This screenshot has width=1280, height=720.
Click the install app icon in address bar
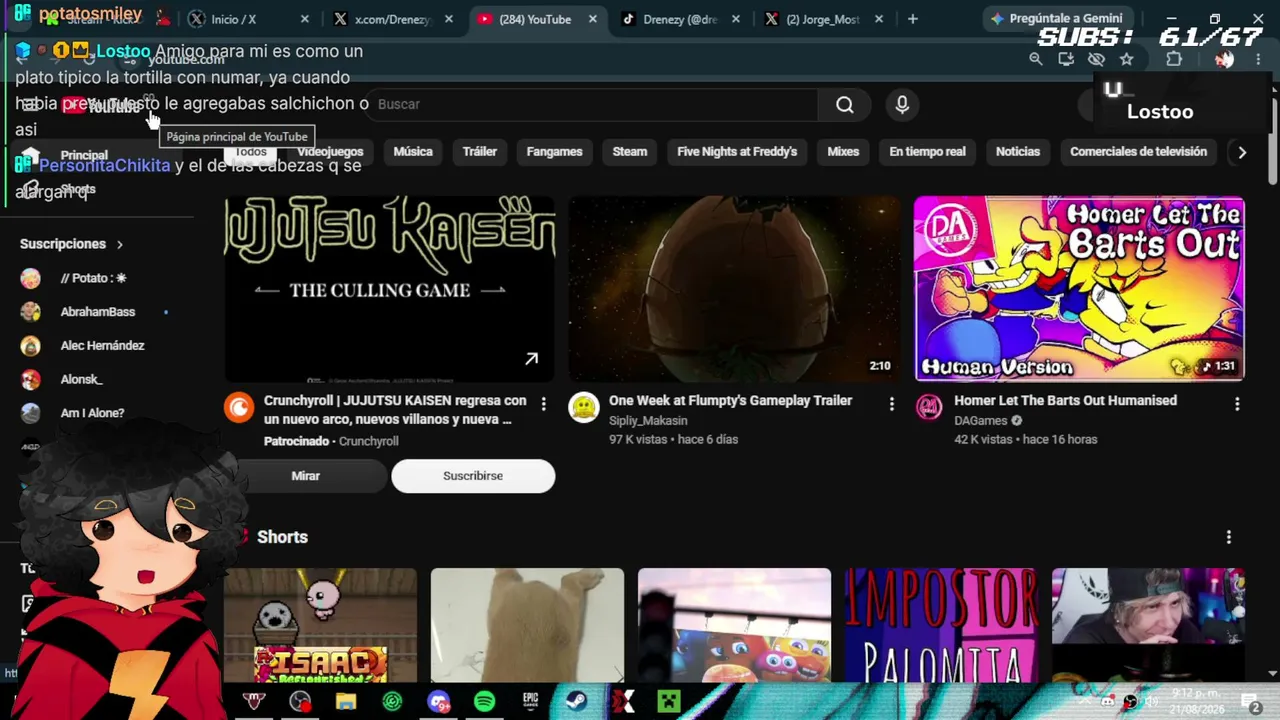pyautogui.click(x=1066, y=59)
